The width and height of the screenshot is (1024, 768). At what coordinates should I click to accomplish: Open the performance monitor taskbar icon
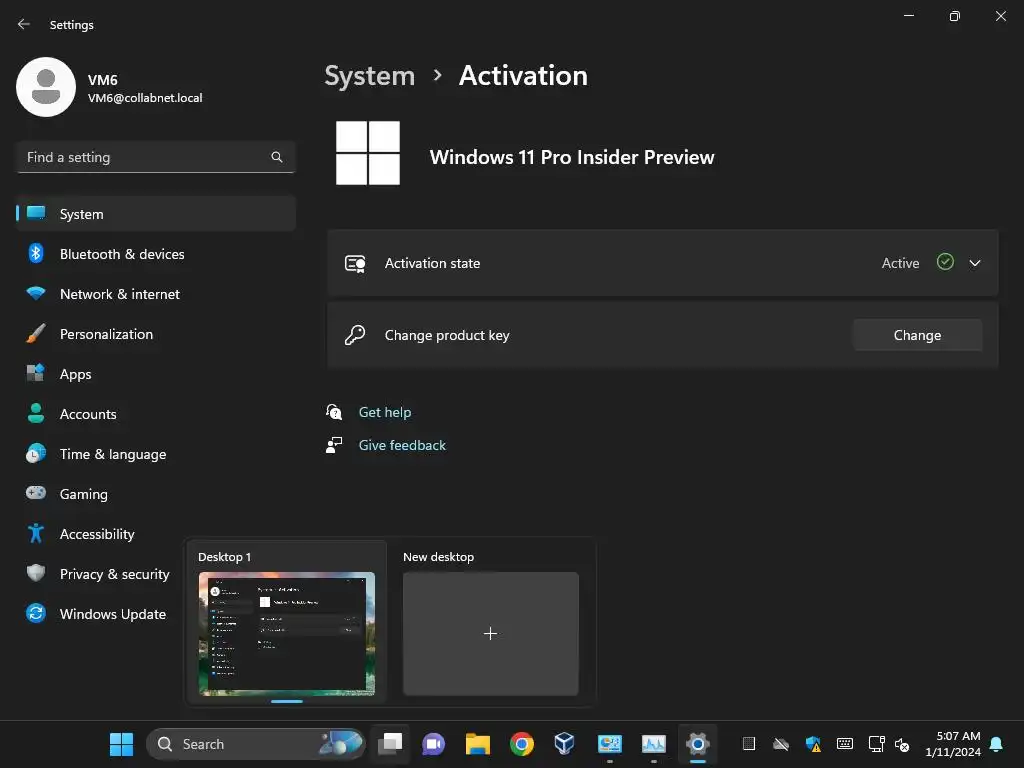(654, 744)
